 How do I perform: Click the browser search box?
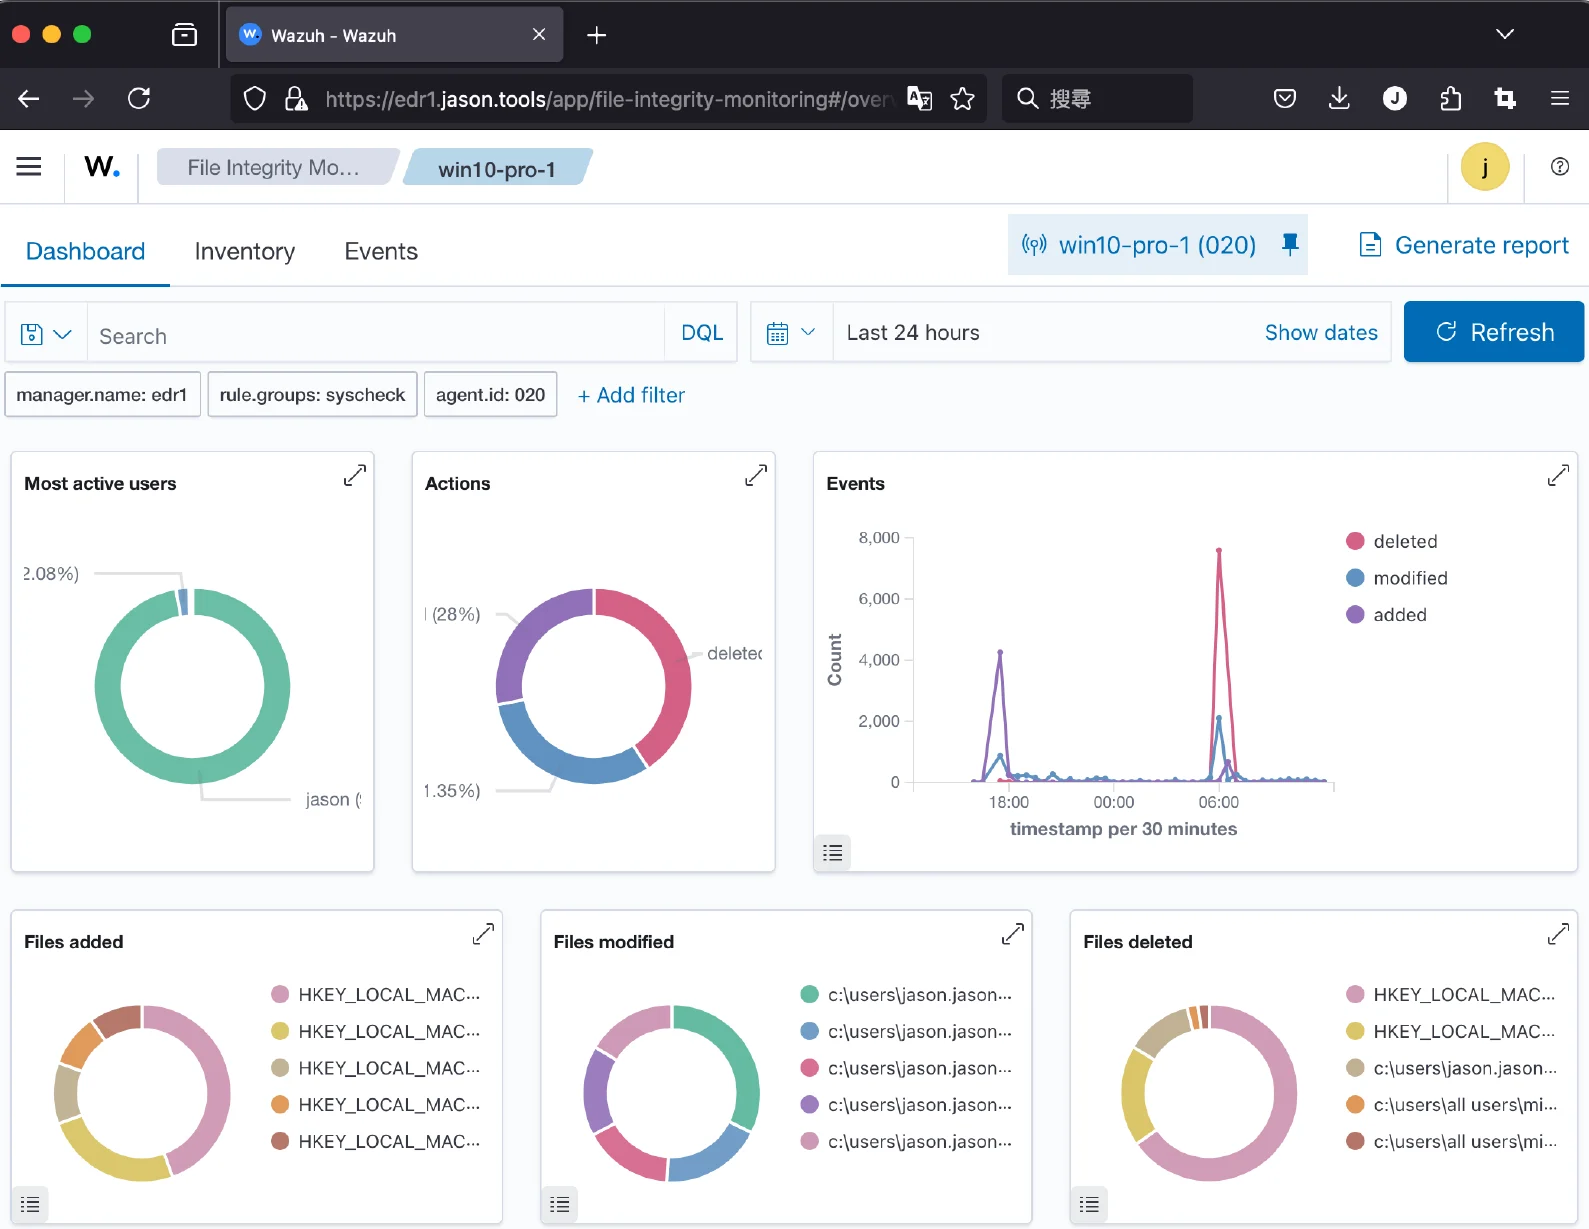point(1097,98)
